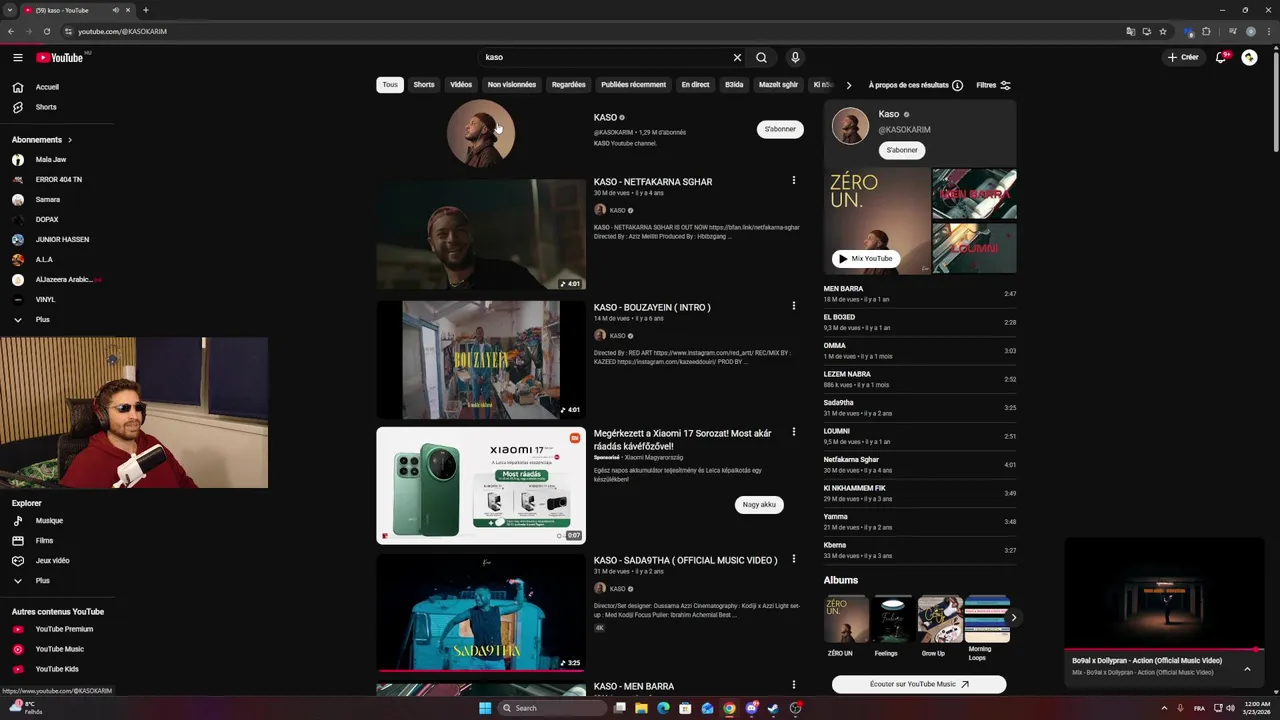
Task: Open YouTube Premium link
Action: pos(57,629)
